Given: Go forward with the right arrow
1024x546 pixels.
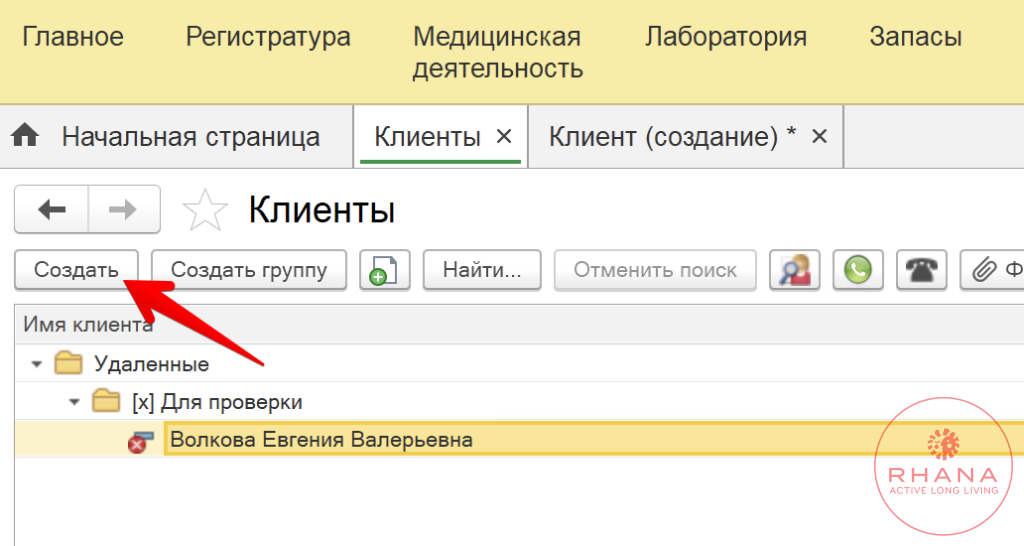Looking at the screenshot, I should click(x=123, y=210).
